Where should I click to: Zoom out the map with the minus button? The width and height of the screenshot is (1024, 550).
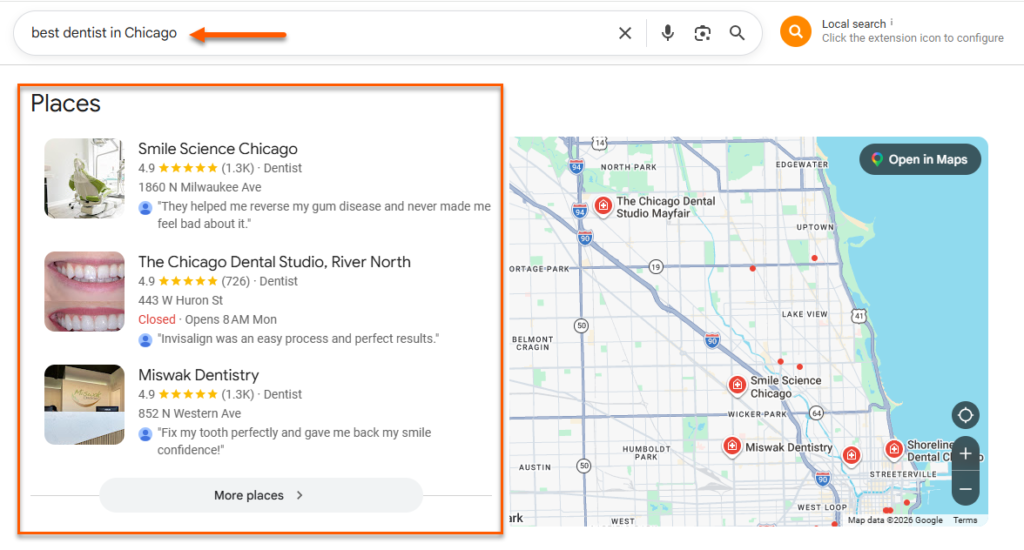(x=965, y=489)
